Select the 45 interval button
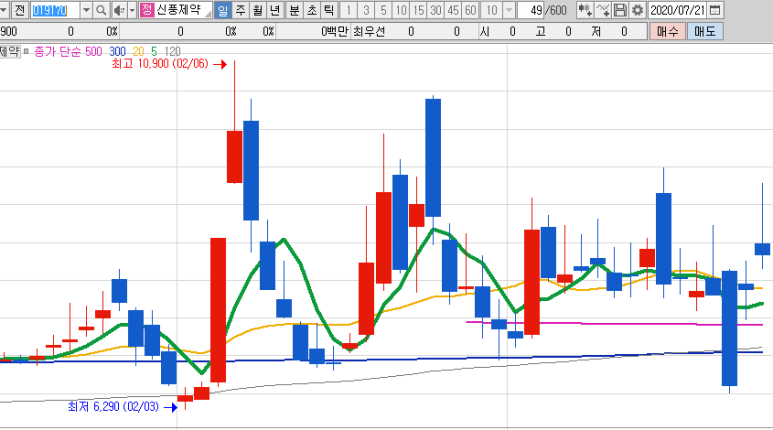This screenshot has height=430, width=773. point(454,10)
